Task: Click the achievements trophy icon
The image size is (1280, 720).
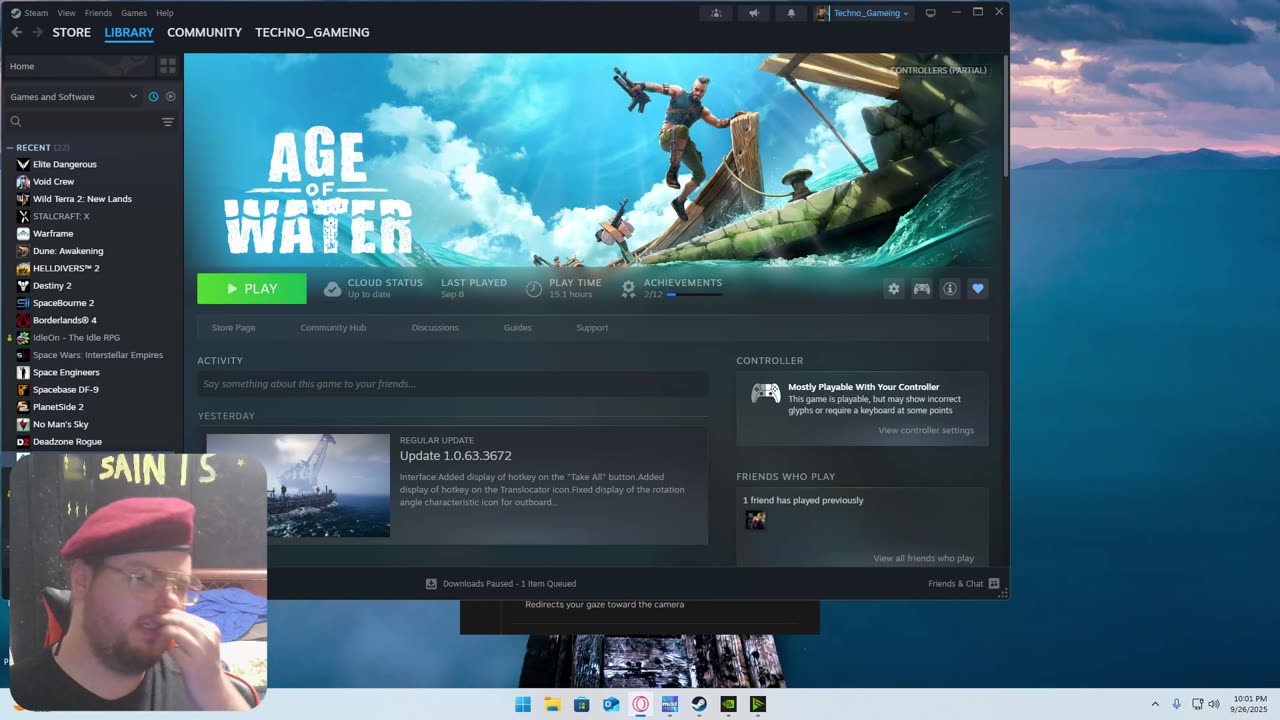Action: [x=628, y=289]
